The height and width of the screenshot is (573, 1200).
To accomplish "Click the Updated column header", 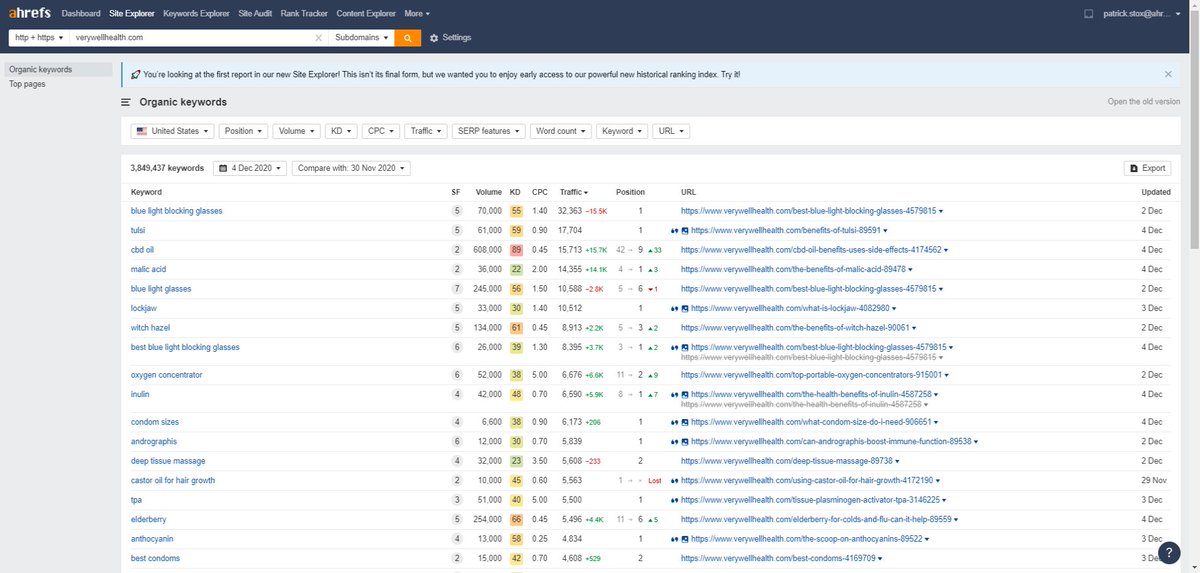I will click(1156, 192).
